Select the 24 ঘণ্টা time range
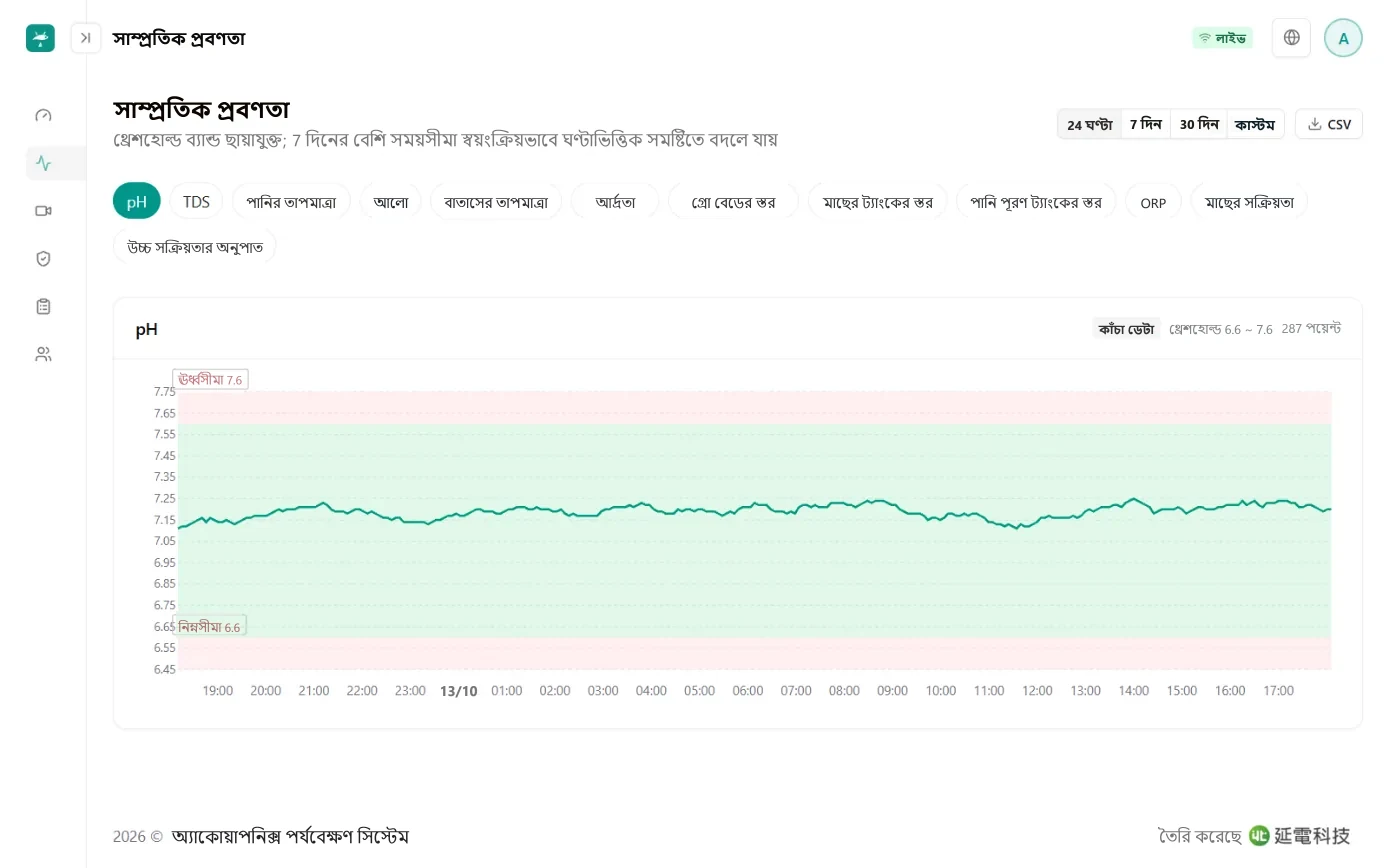This screenshot has width=1388, height=868. pos(1090,125)
